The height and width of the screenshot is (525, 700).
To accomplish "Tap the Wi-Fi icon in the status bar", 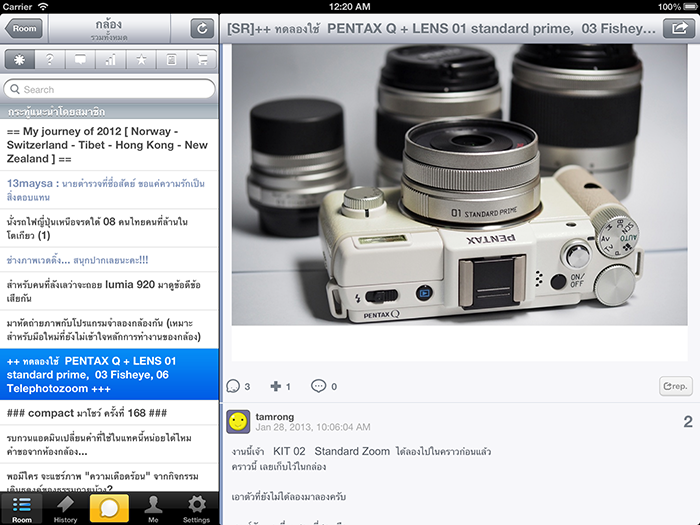I will coord(43,7).
